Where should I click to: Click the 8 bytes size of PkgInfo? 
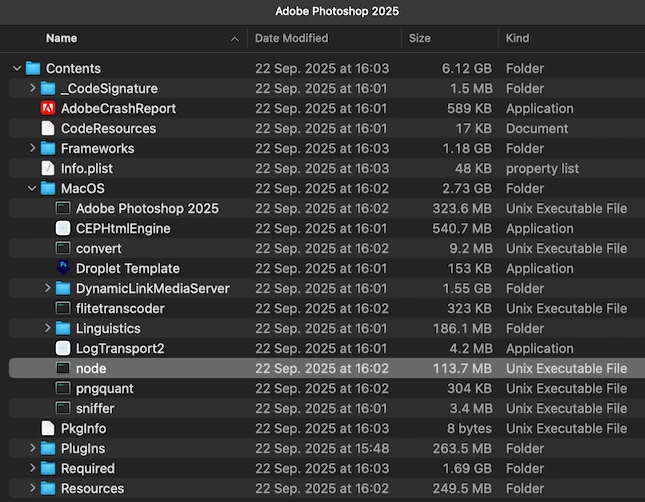pos(469,428)
